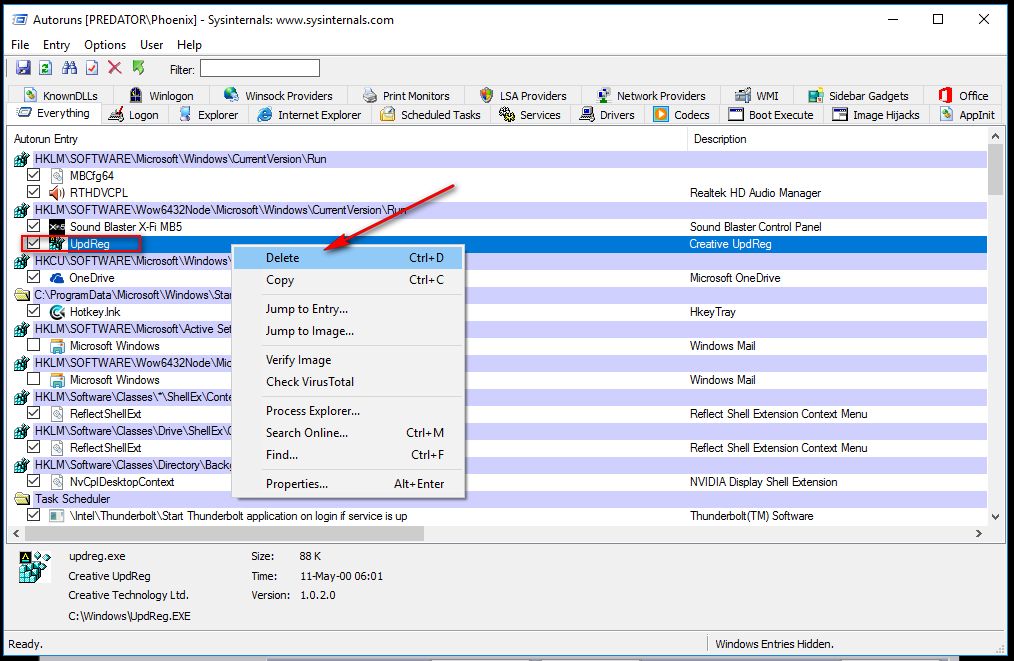1014x661 pixels.
Task: Switch to the Boot Execute tab
Action: click(771, 114)
